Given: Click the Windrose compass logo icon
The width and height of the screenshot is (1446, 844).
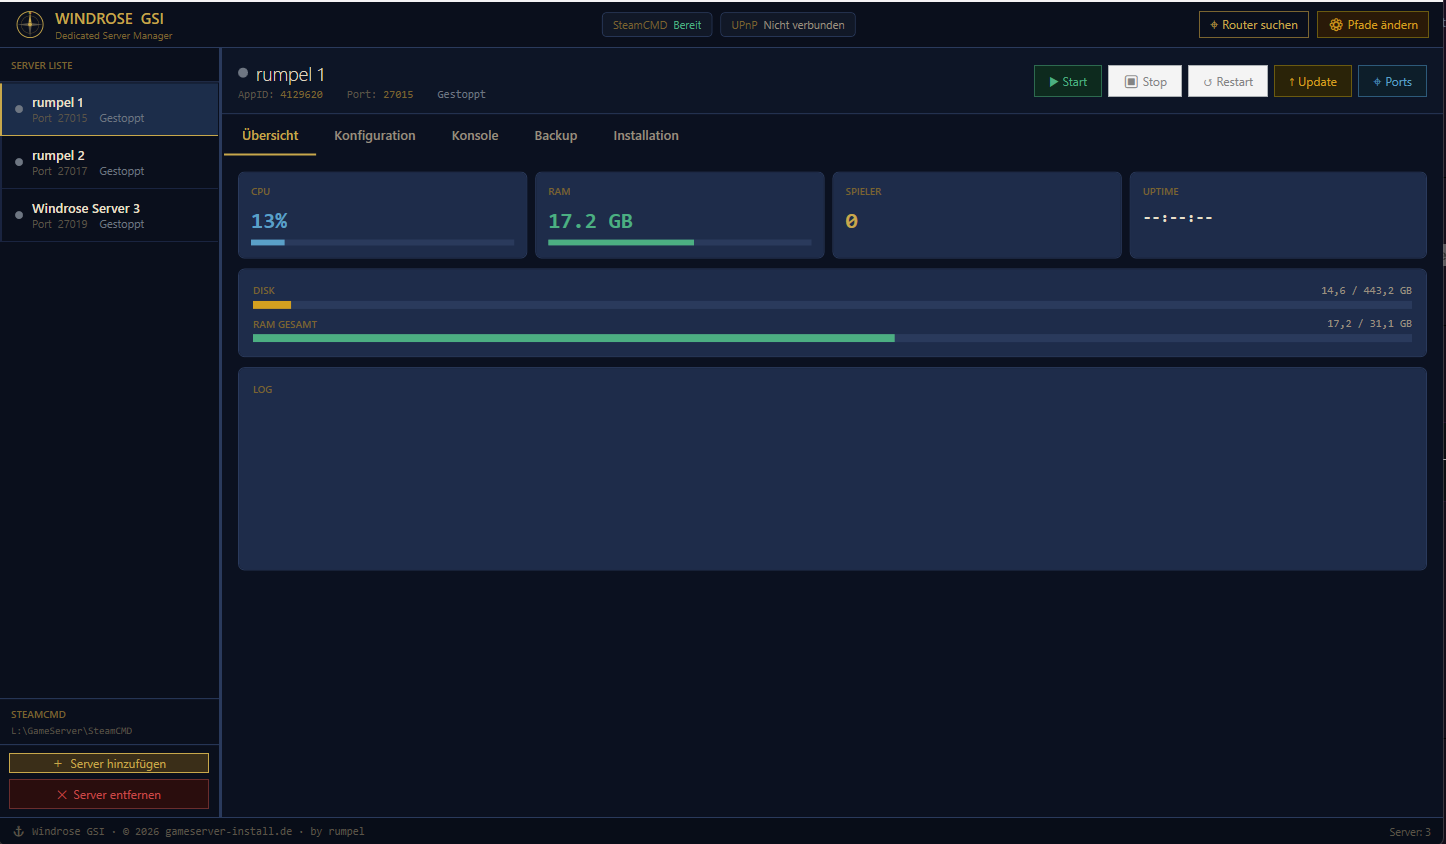Looking at the screenshot, I should pyautogui.click(x=30, y=24).
